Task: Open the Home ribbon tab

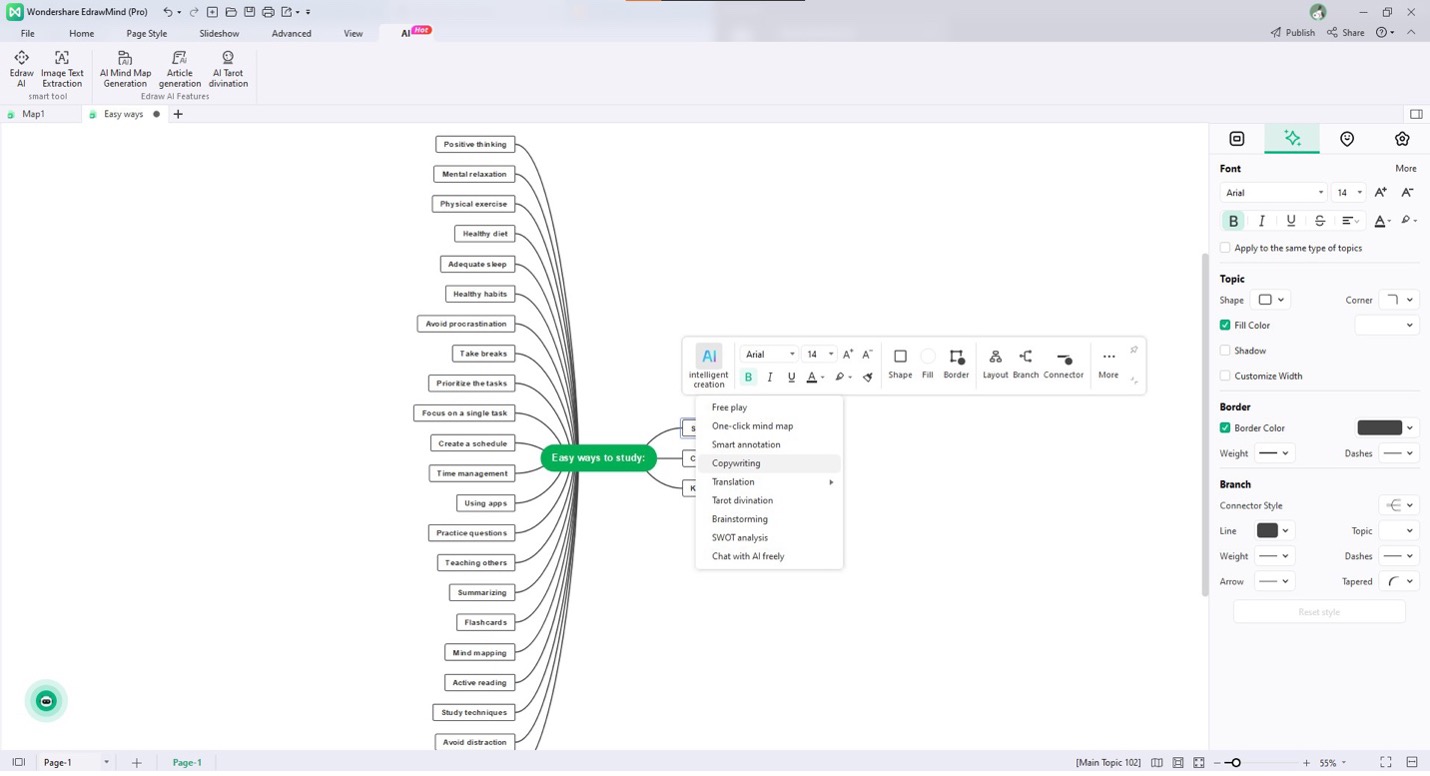Action: click(82, 33)
